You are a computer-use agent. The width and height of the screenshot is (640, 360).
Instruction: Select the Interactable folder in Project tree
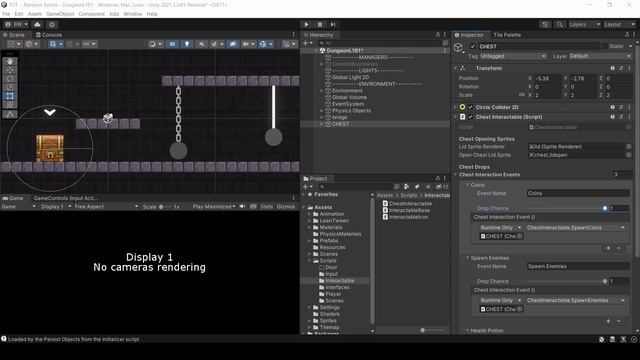(340, 281)
